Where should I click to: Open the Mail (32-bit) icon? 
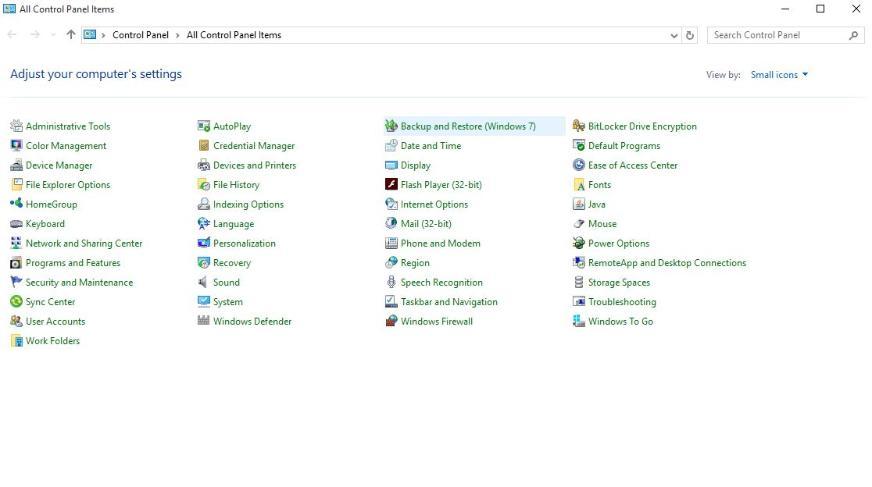click(391, 223)
